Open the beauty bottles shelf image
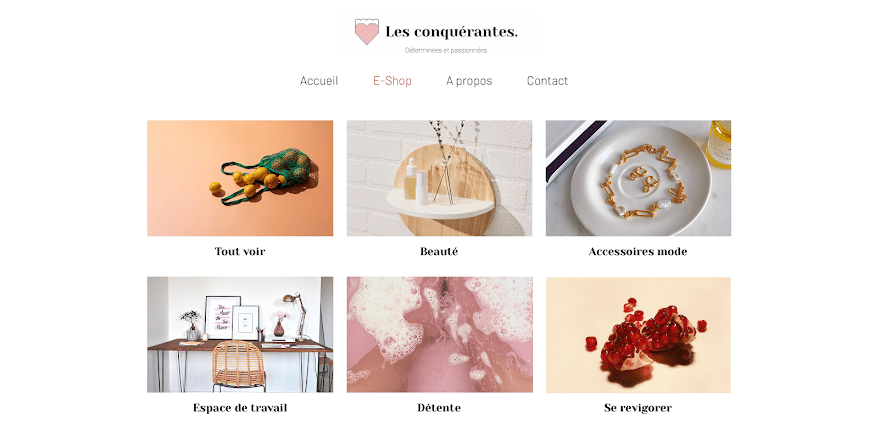The width and height of the screenshot is (879, 425). [440, 178]
